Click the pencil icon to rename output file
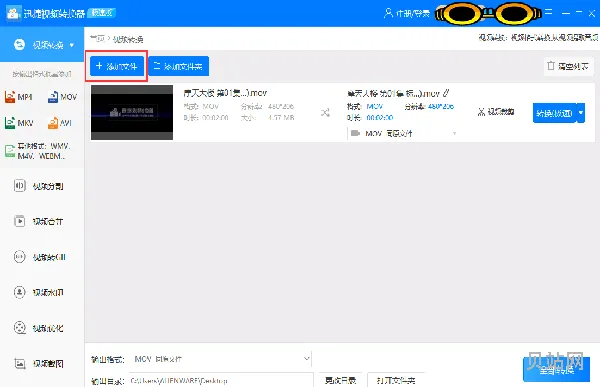Image resolution: width=600 pixels, height=387 pixels. click(x=446, y=93)
